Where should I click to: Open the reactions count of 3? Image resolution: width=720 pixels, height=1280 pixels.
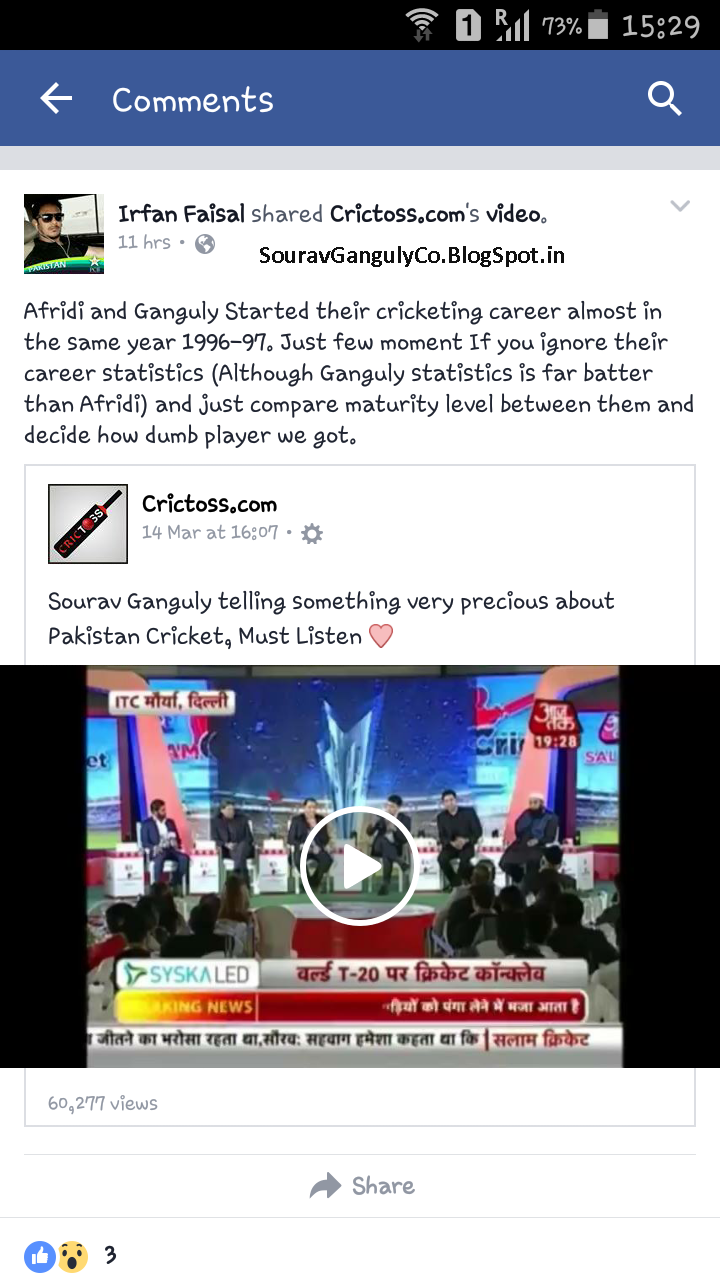tap(110, 1254)
